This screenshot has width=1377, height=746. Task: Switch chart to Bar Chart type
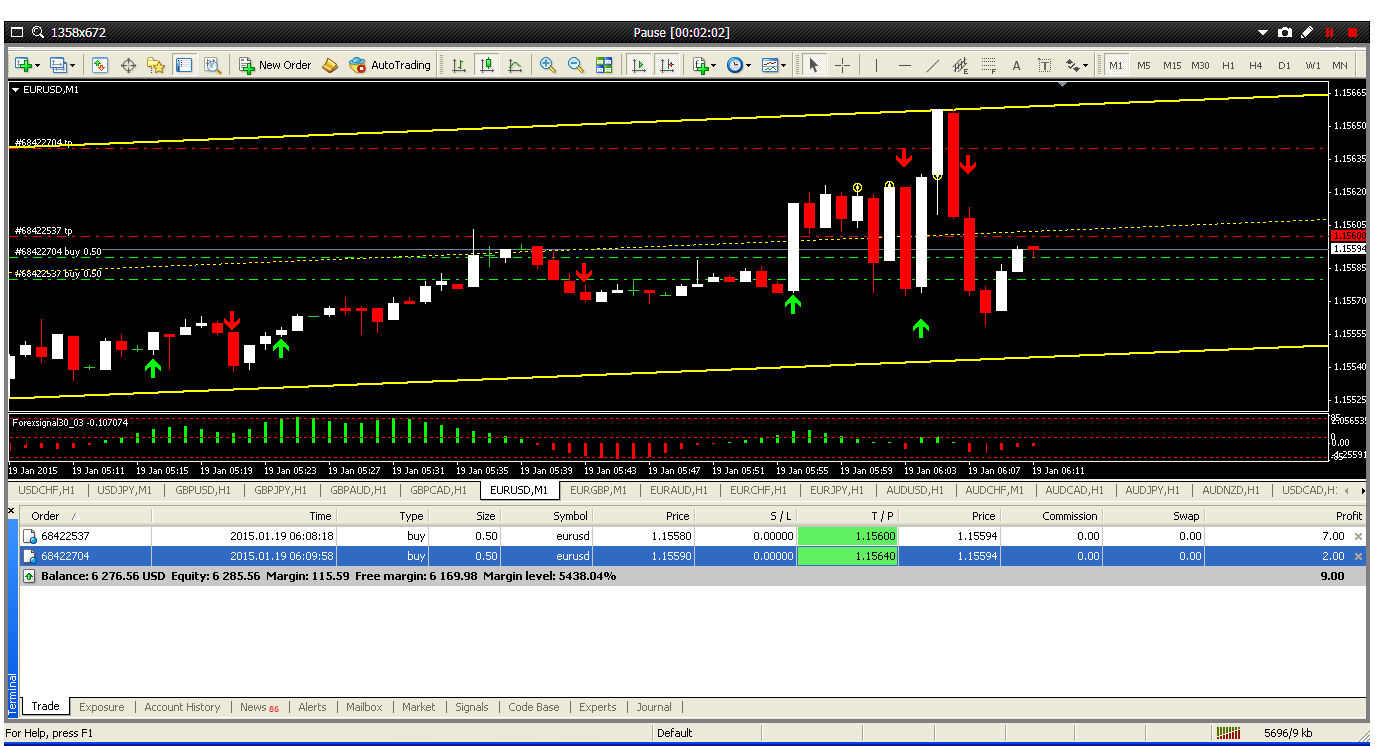459,65
